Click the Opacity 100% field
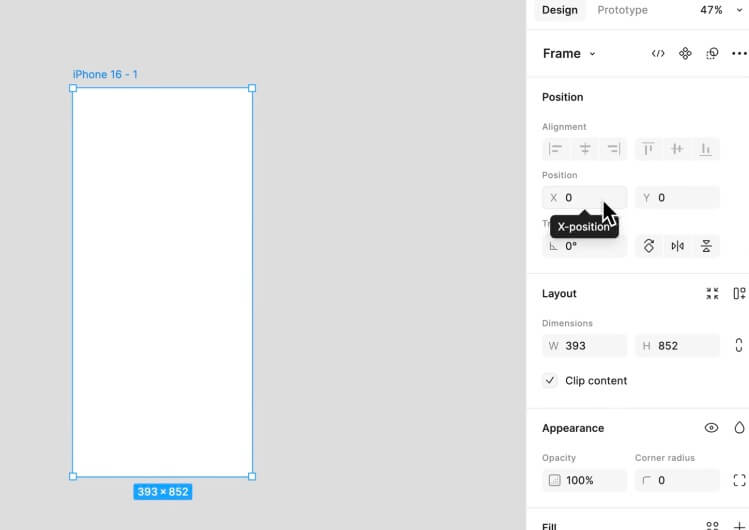The image size is (749, 530). (584, 481)
